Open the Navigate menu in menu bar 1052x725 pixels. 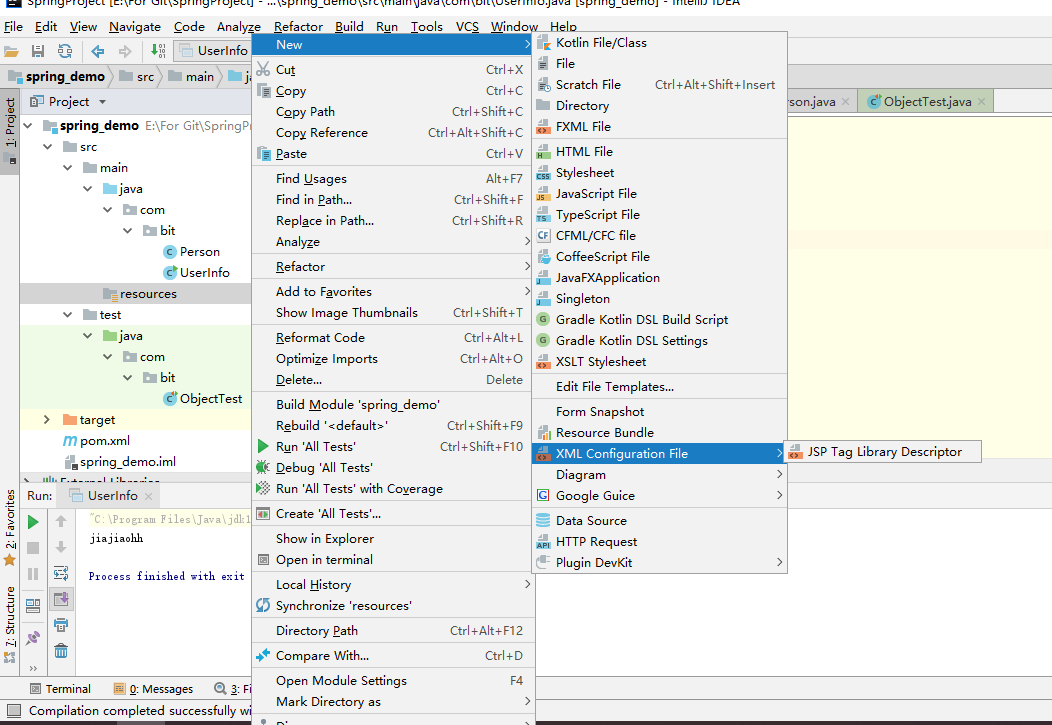pyautogui.click(x=135, y=26)
